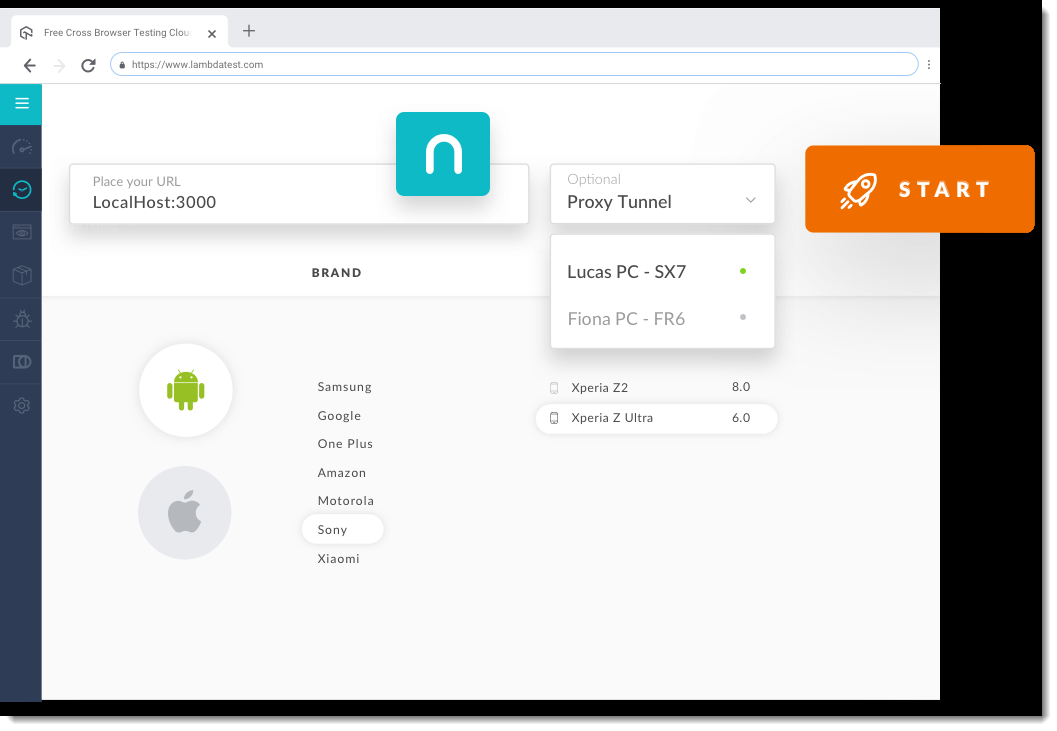1057x731 pixels.
Task: Select the Samsung brand
Action: 344,387
